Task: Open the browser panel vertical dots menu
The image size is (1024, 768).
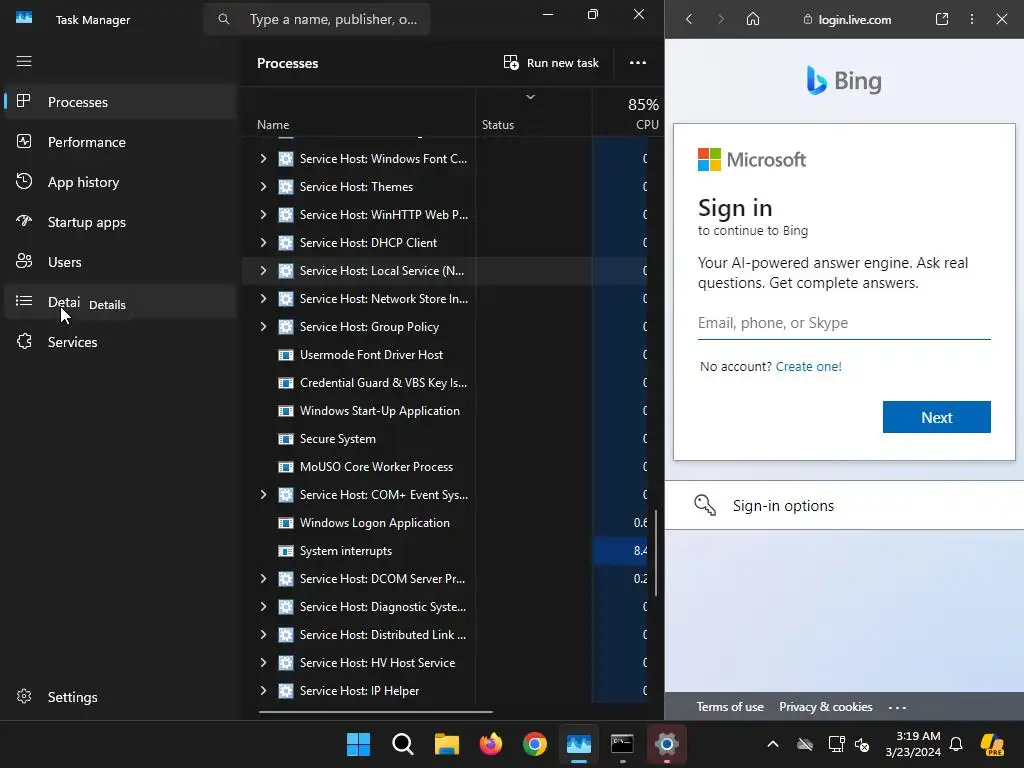Action: (972, 19)
